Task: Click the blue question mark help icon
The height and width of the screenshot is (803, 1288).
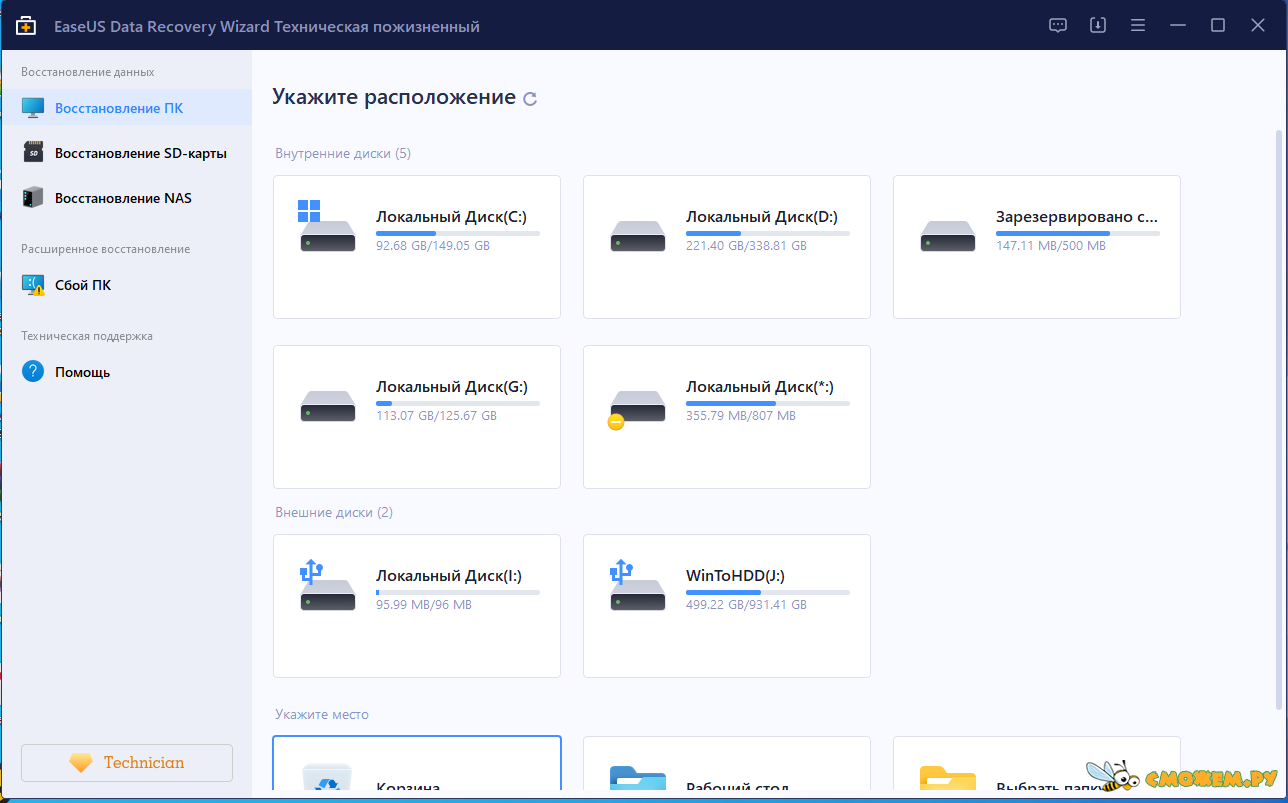Action: (x=33, y=372)
